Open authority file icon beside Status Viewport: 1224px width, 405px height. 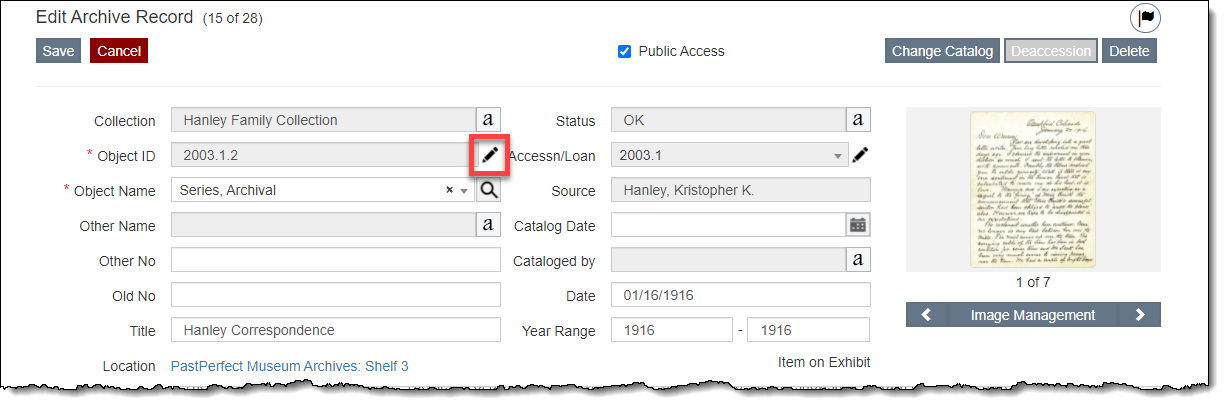(858, 120)
